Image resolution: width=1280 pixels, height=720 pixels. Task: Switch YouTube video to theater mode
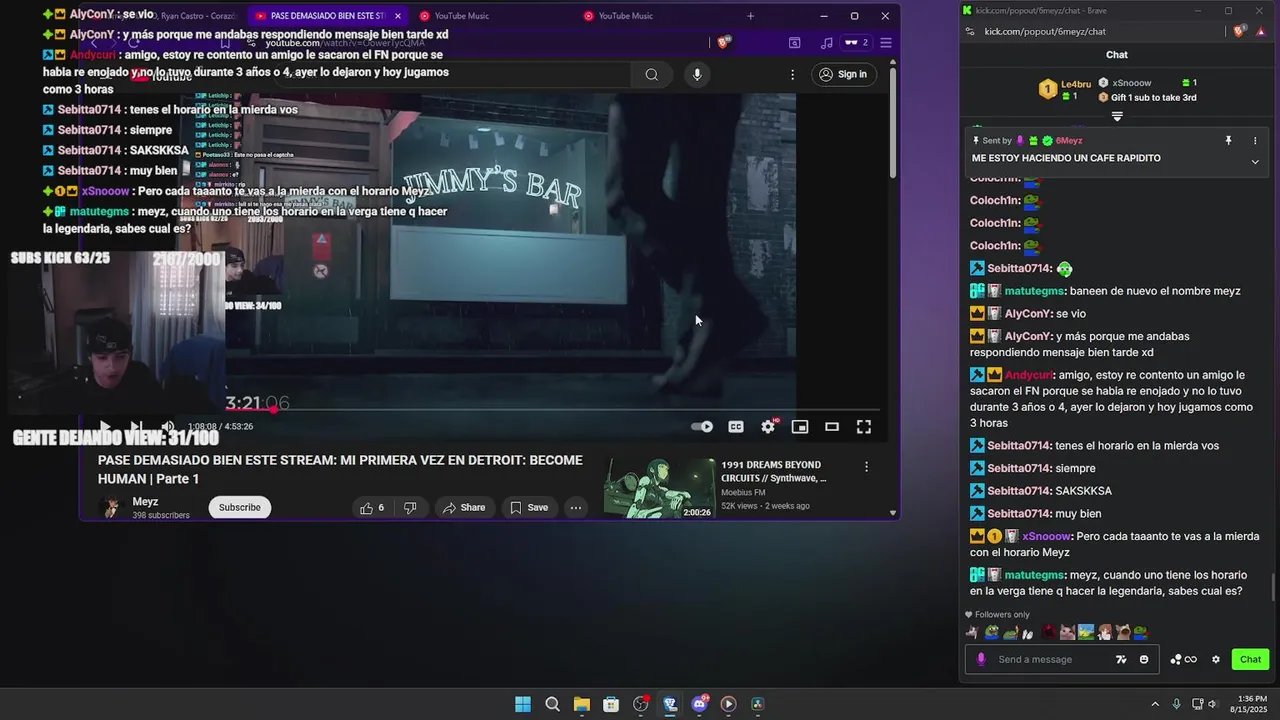tap(832, 426)
